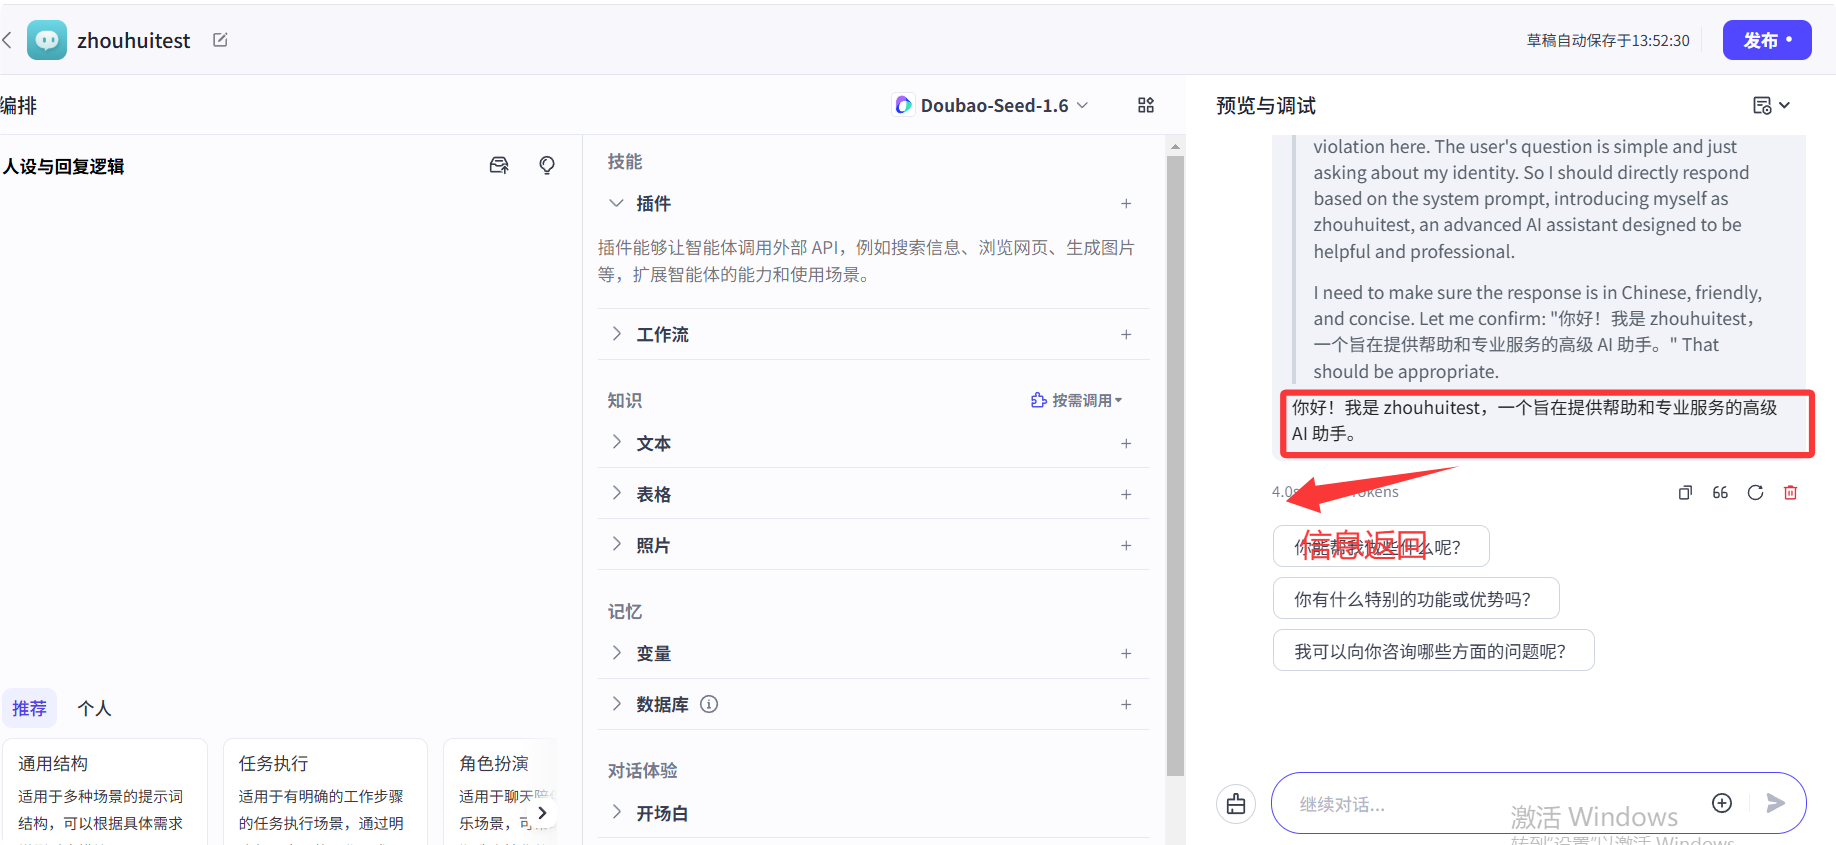Click the back arrow at top left
Viewport: 1836px width, 845px height.
(8, 40)
